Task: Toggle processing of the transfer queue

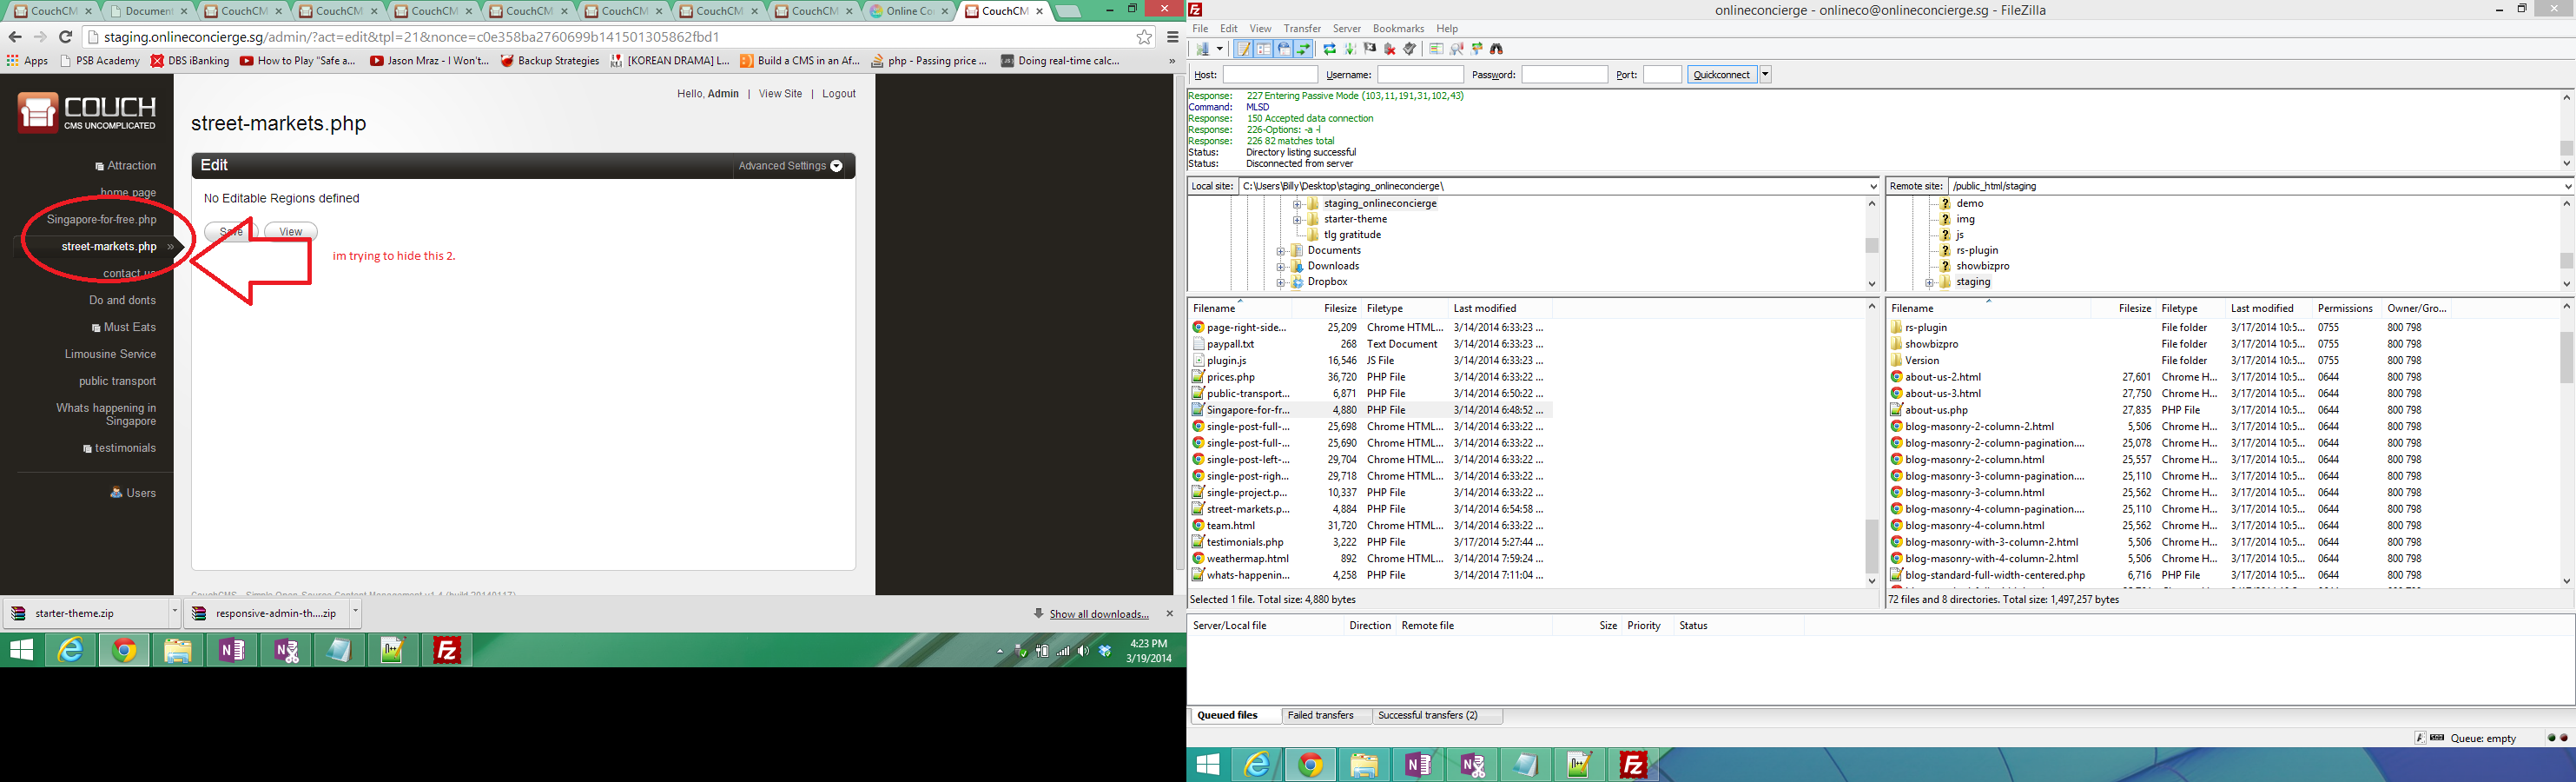Action: [1350, 49]
